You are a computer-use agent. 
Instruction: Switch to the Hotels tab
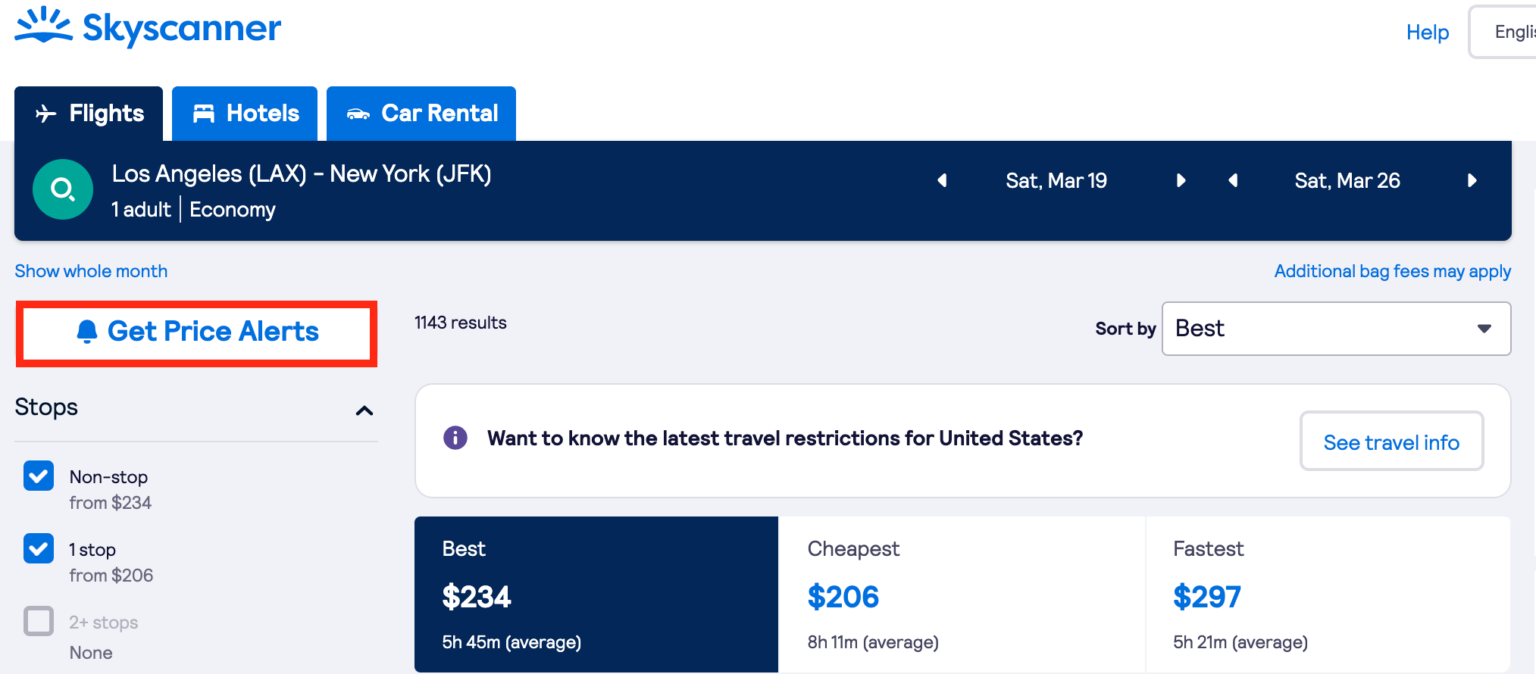point(244,113)
